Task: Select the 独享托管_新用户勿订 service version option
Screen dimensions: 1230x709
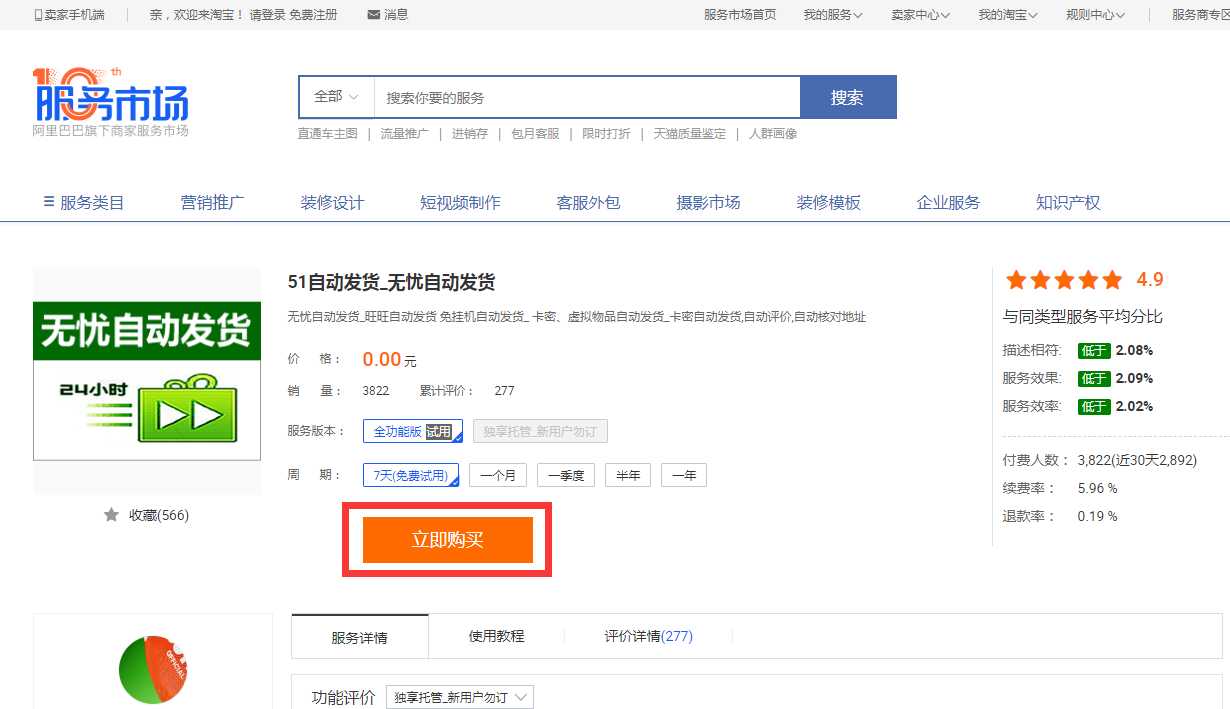Action: (540, 432)
